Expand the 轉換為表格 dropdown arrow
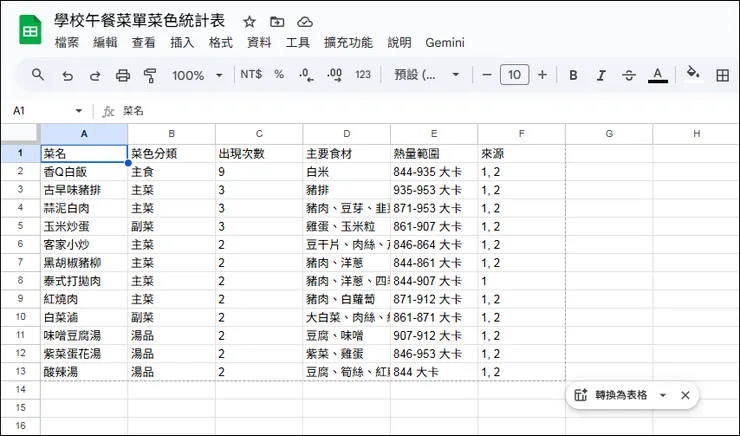 [663, 395]
